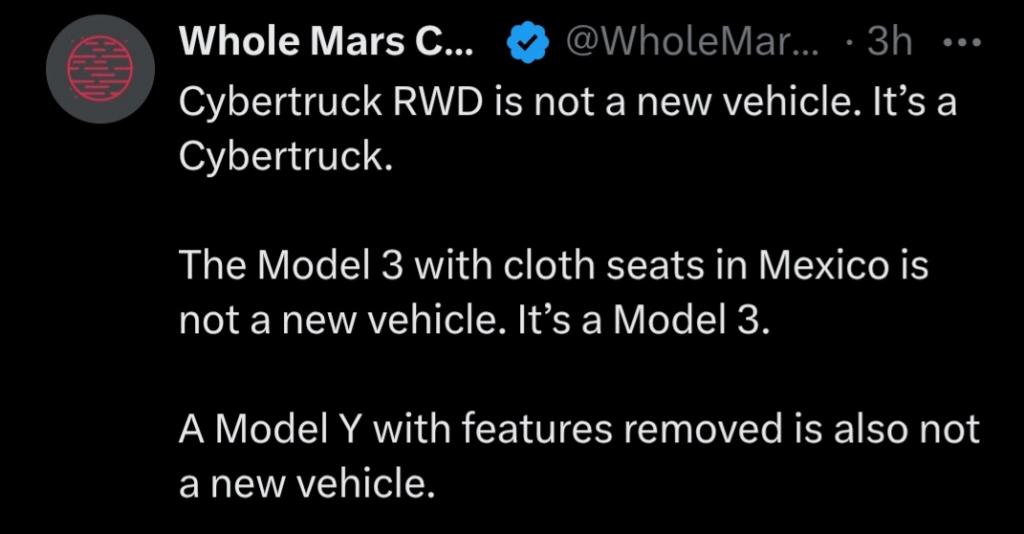Click the display name "Whole Mars C..."

(333, 43)
